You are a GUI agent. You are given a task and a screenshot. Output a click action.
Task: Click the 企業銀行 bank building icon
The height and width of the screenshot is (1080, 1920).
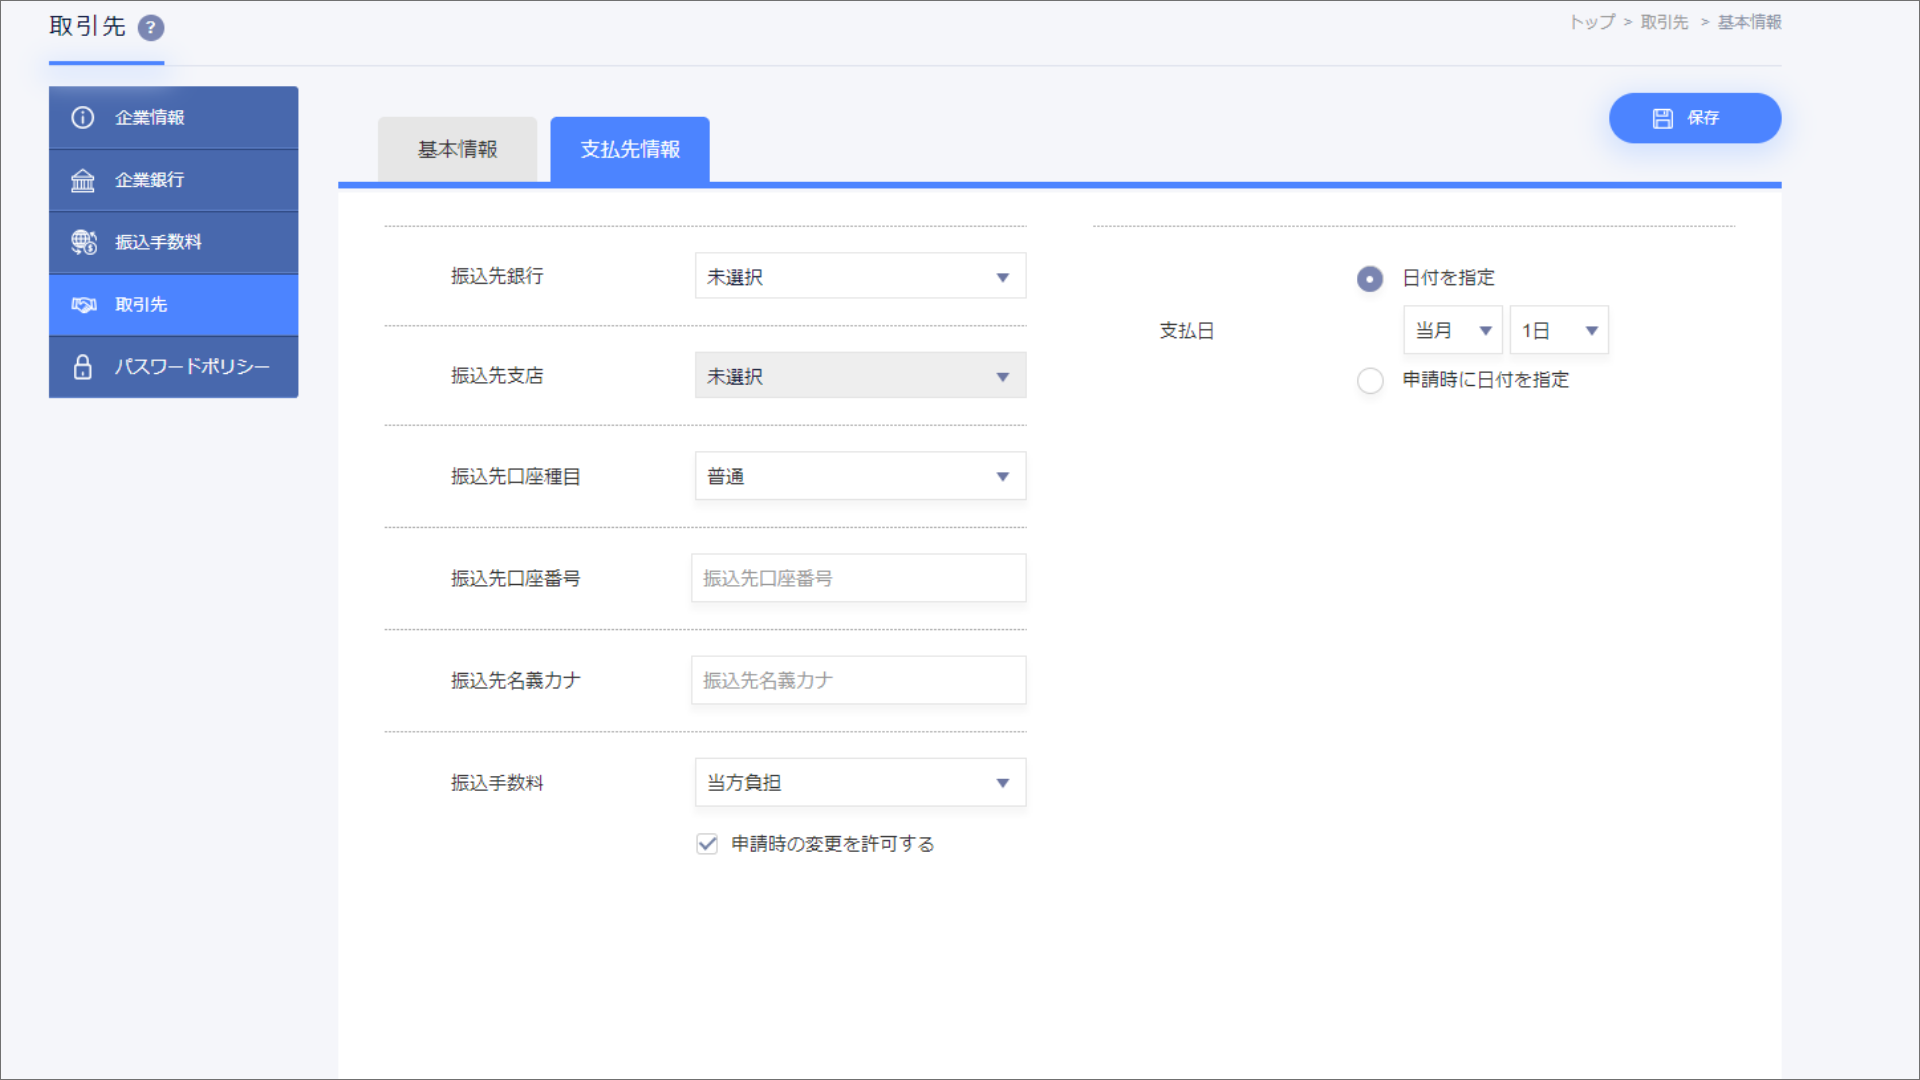(83, 180)
